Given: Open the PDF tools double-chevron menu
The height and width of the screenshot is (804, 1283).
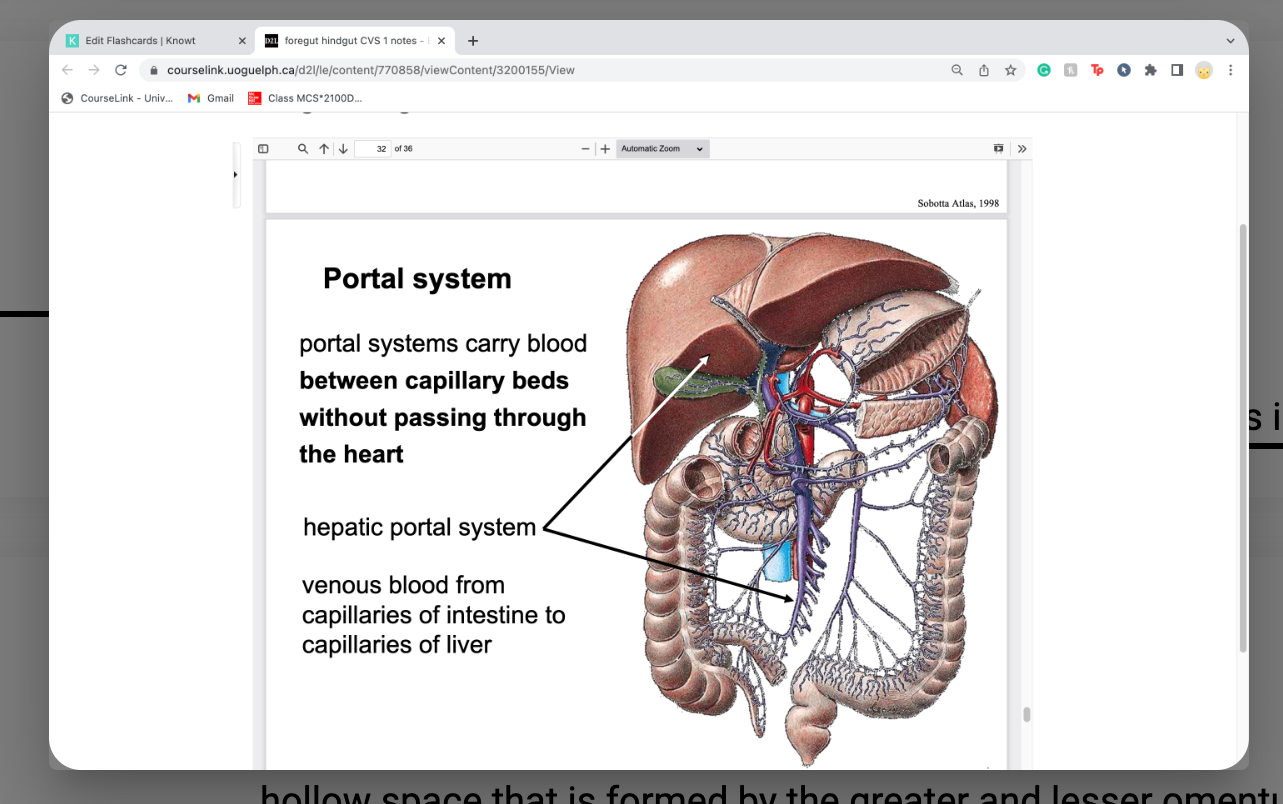Looking at the screenshot, I should pos(1022,149).
